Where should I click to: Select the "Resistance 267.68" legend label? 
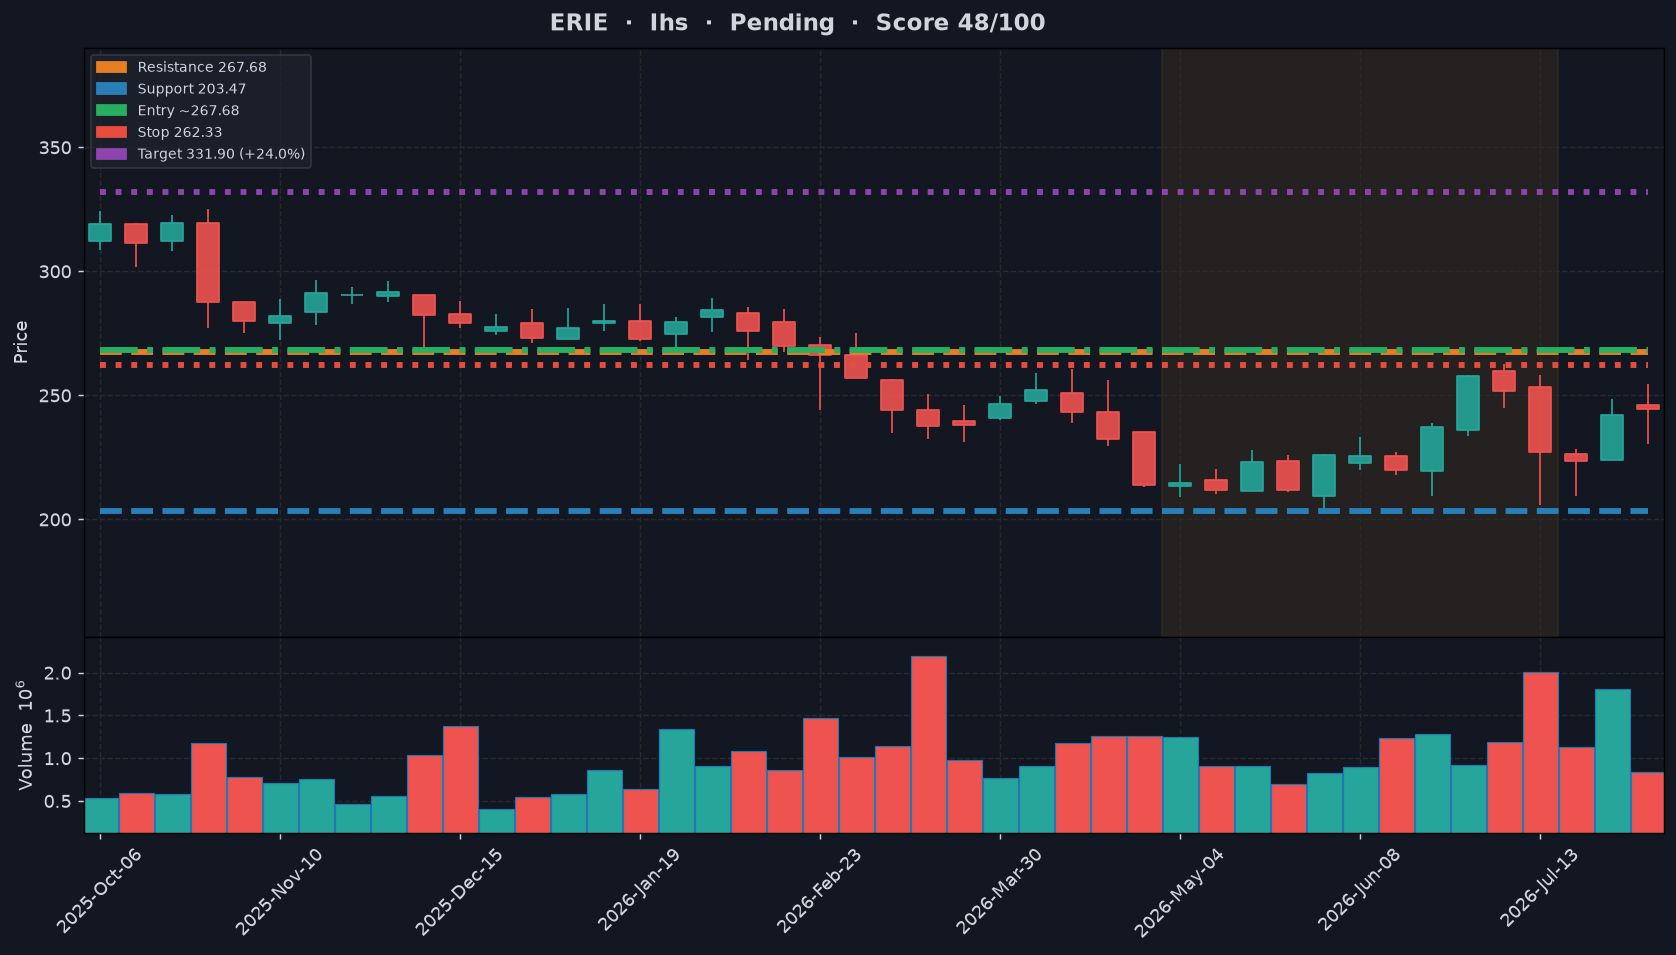point(202,67)
